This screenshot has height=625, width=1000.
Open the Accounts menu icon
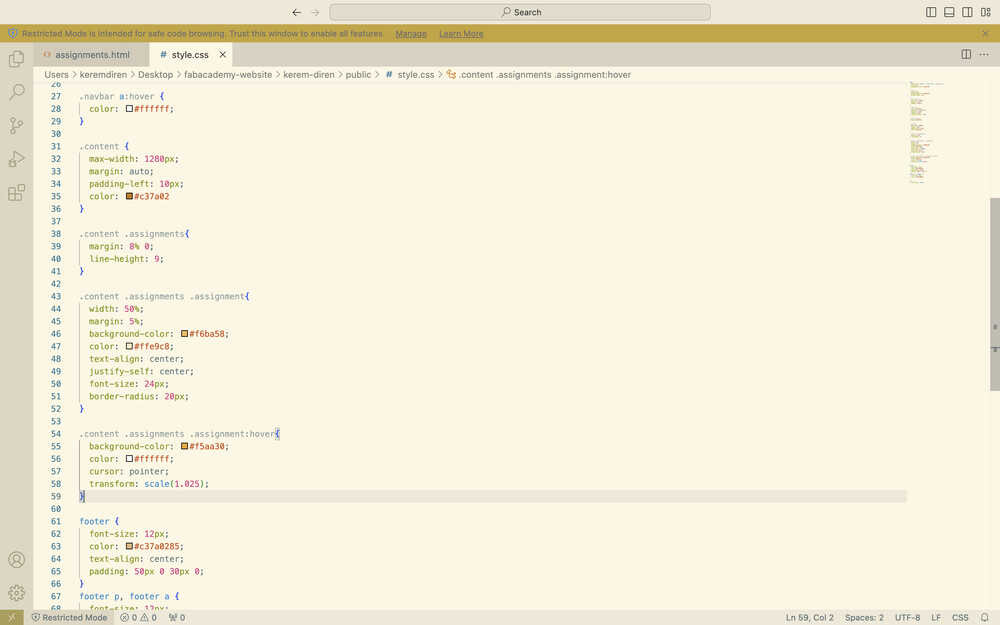[x=17, y=559]
